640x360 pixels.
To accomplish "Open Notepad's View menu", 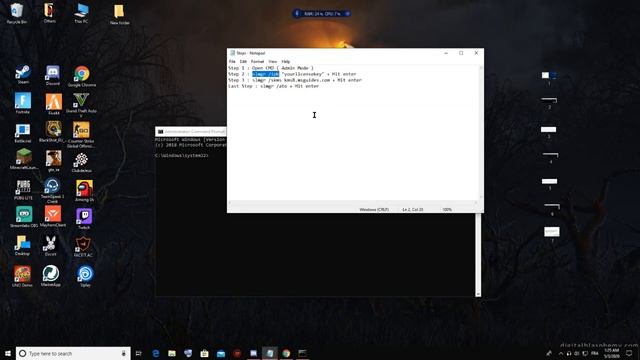I will tap(273, 61).
